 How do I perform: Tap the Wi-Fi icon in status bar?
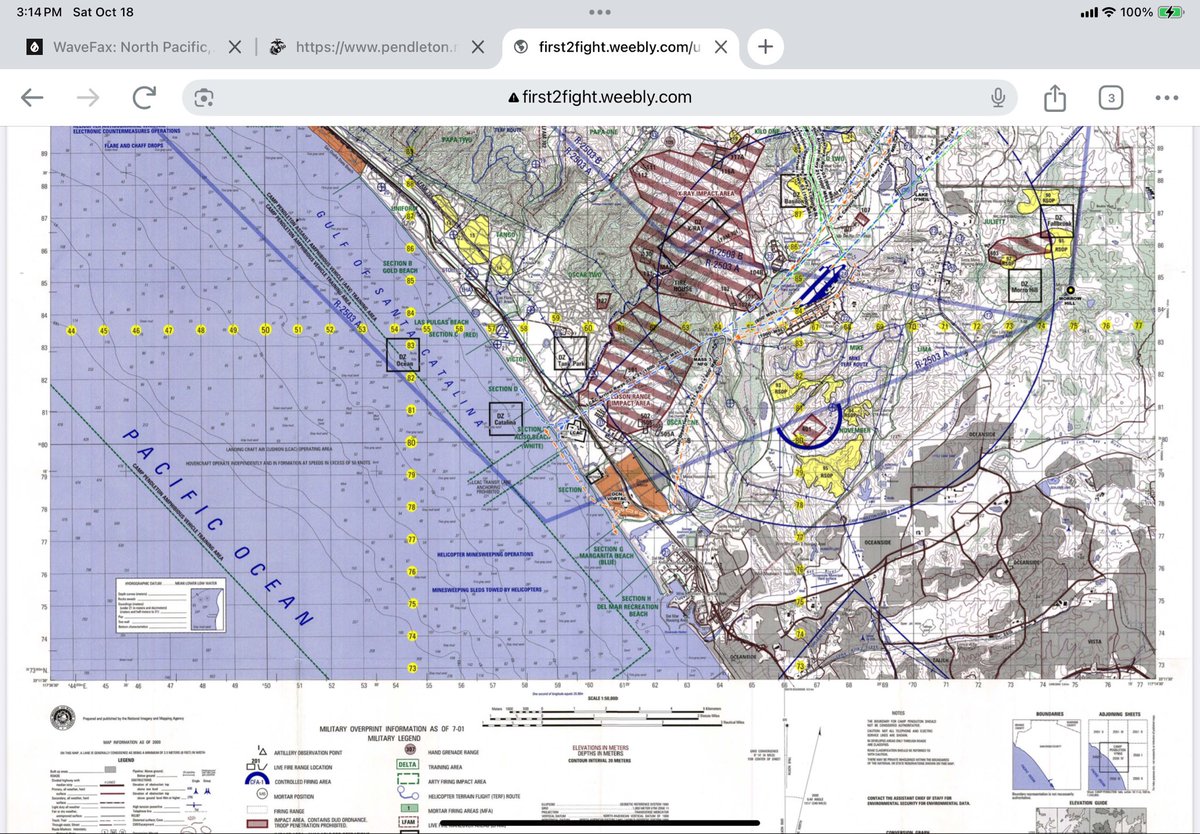click(1109, 12)
